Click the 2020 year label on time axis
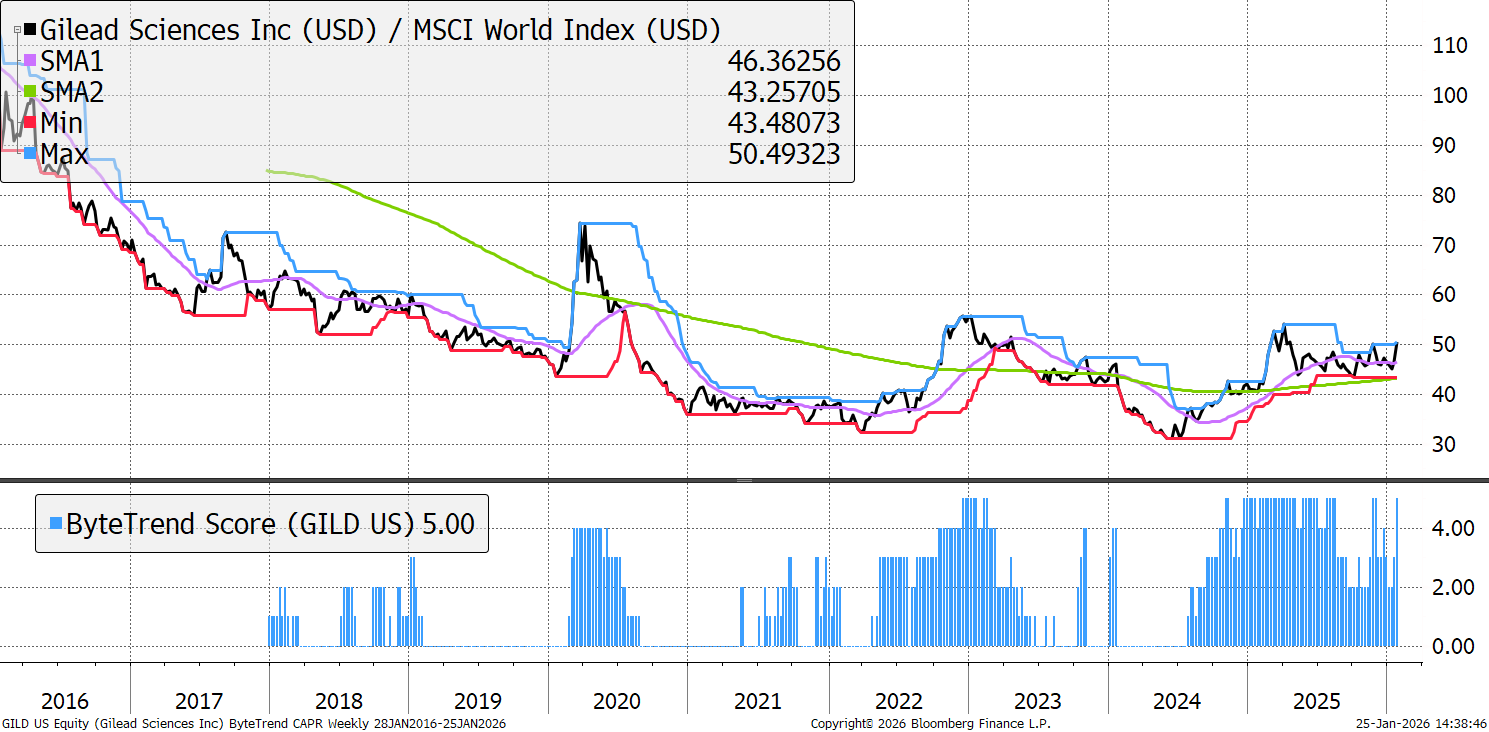This screenshot has width=1489, height=732. 617,701
